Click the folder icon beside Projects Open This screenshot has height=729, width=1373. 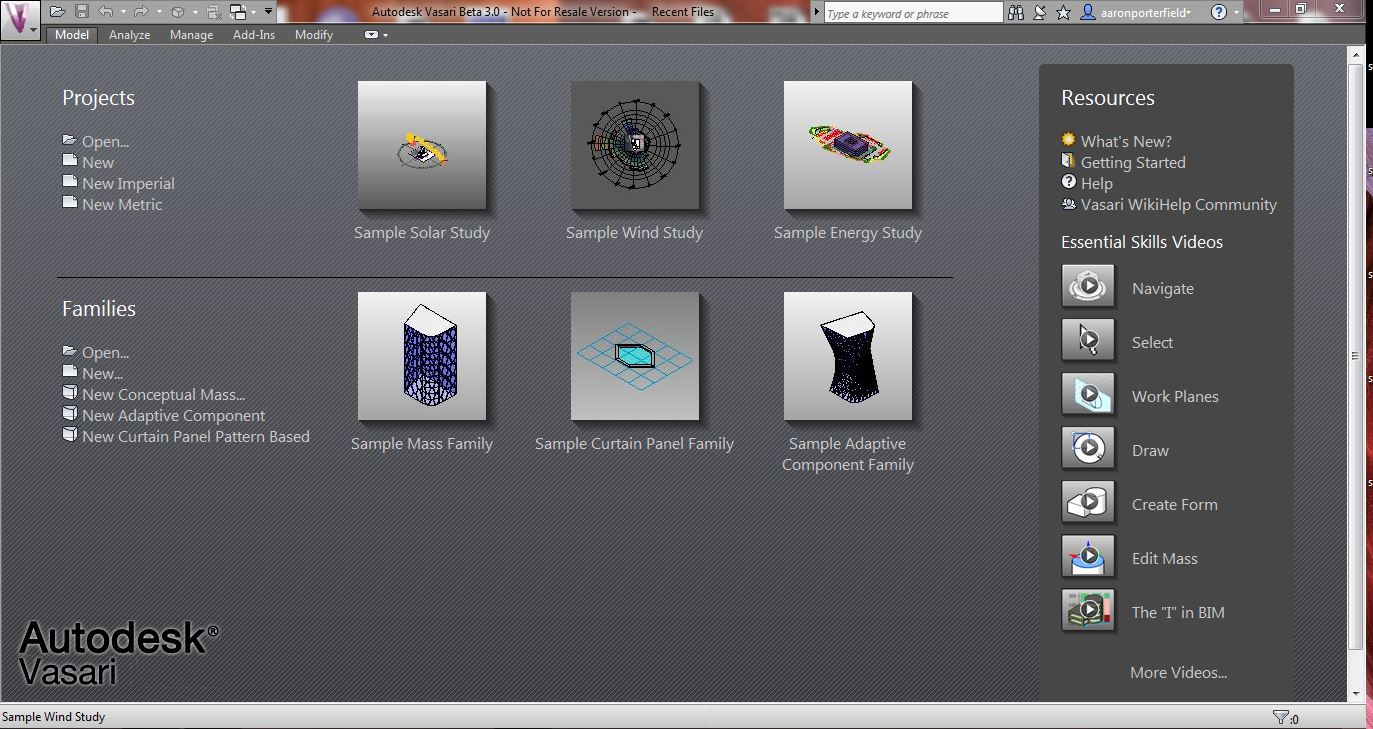tap(69, 140)
